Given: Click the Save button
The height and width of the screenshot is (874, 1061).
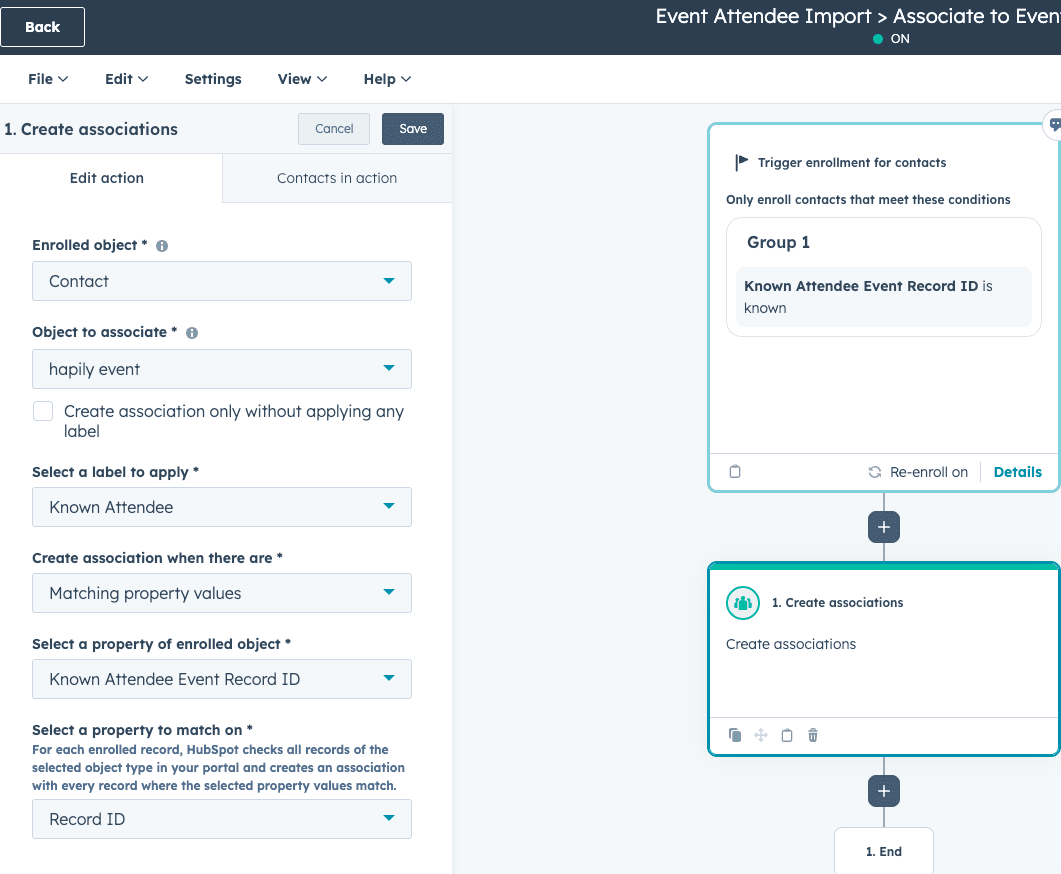Looking at the screenshot, I should tap(413, 129).
